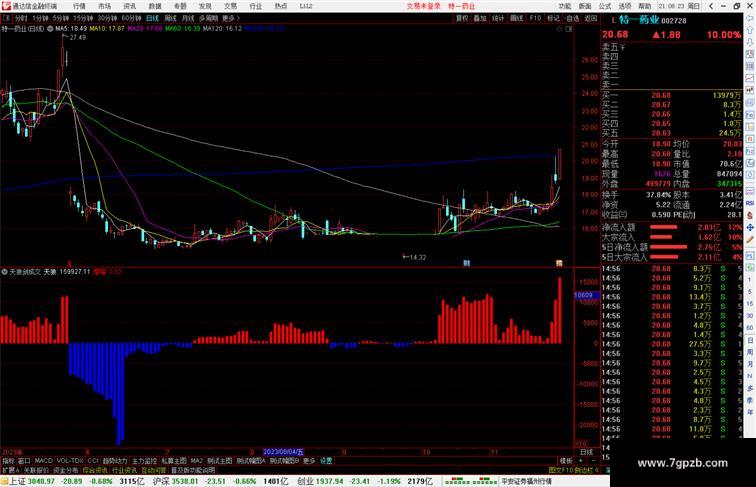Click the 叠加 overlay button
The image size is (756, 487).
tap(480, 18)
